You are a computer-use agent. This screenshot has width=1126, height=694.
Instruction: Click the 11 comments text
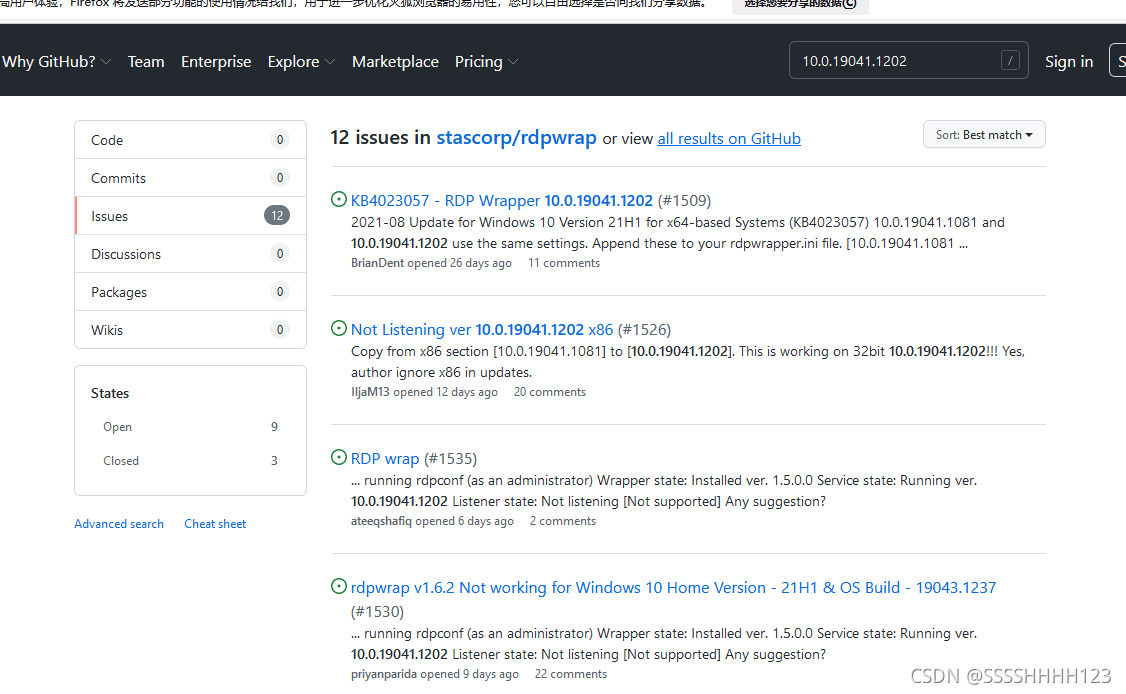tap(564, 263)
